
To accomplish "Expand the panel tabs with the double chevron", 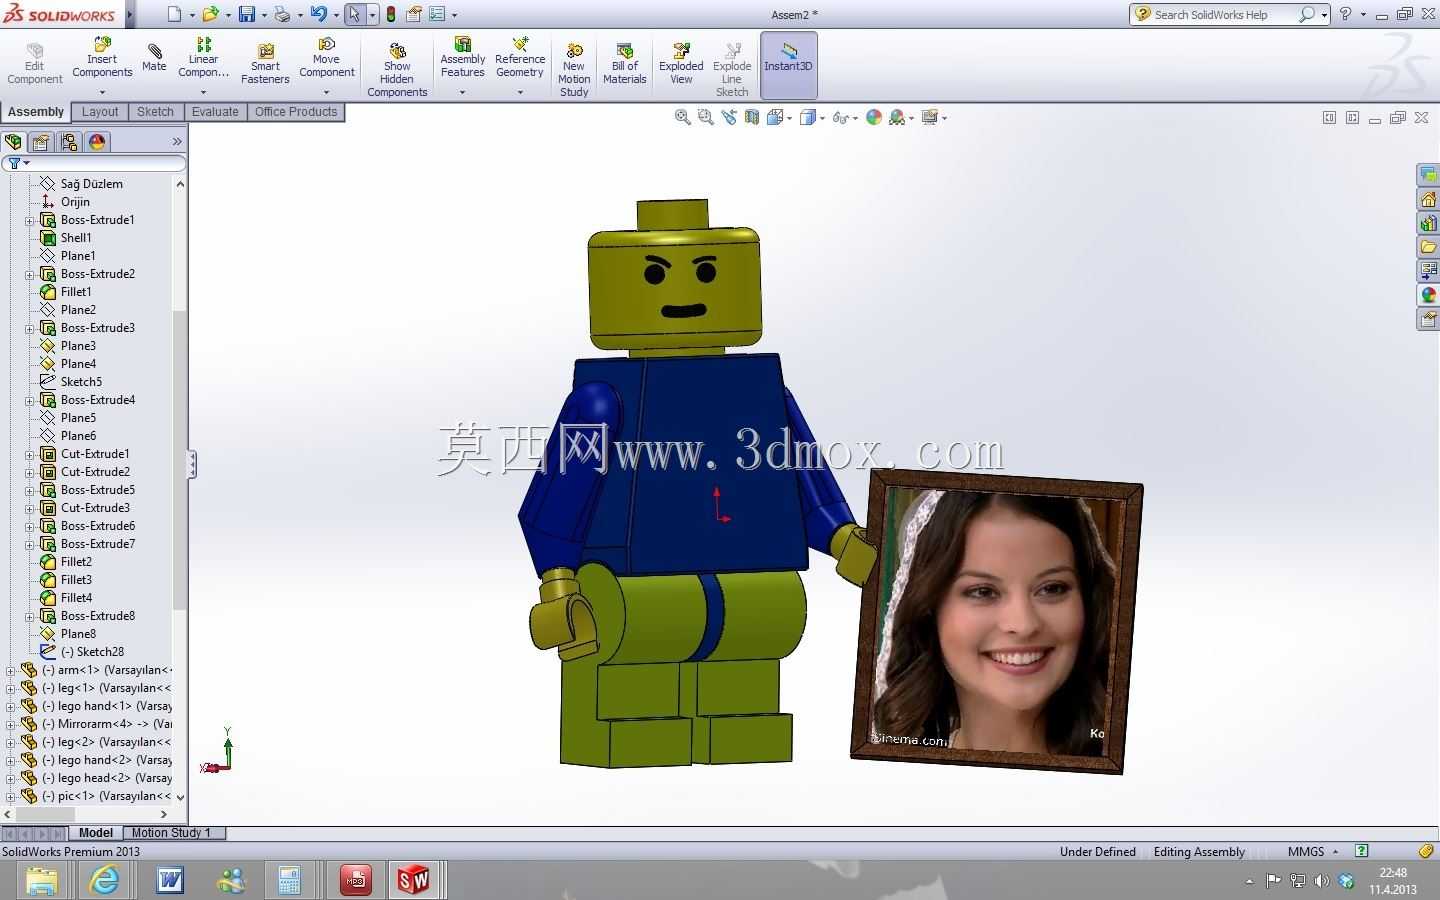I will click(177, 142).
